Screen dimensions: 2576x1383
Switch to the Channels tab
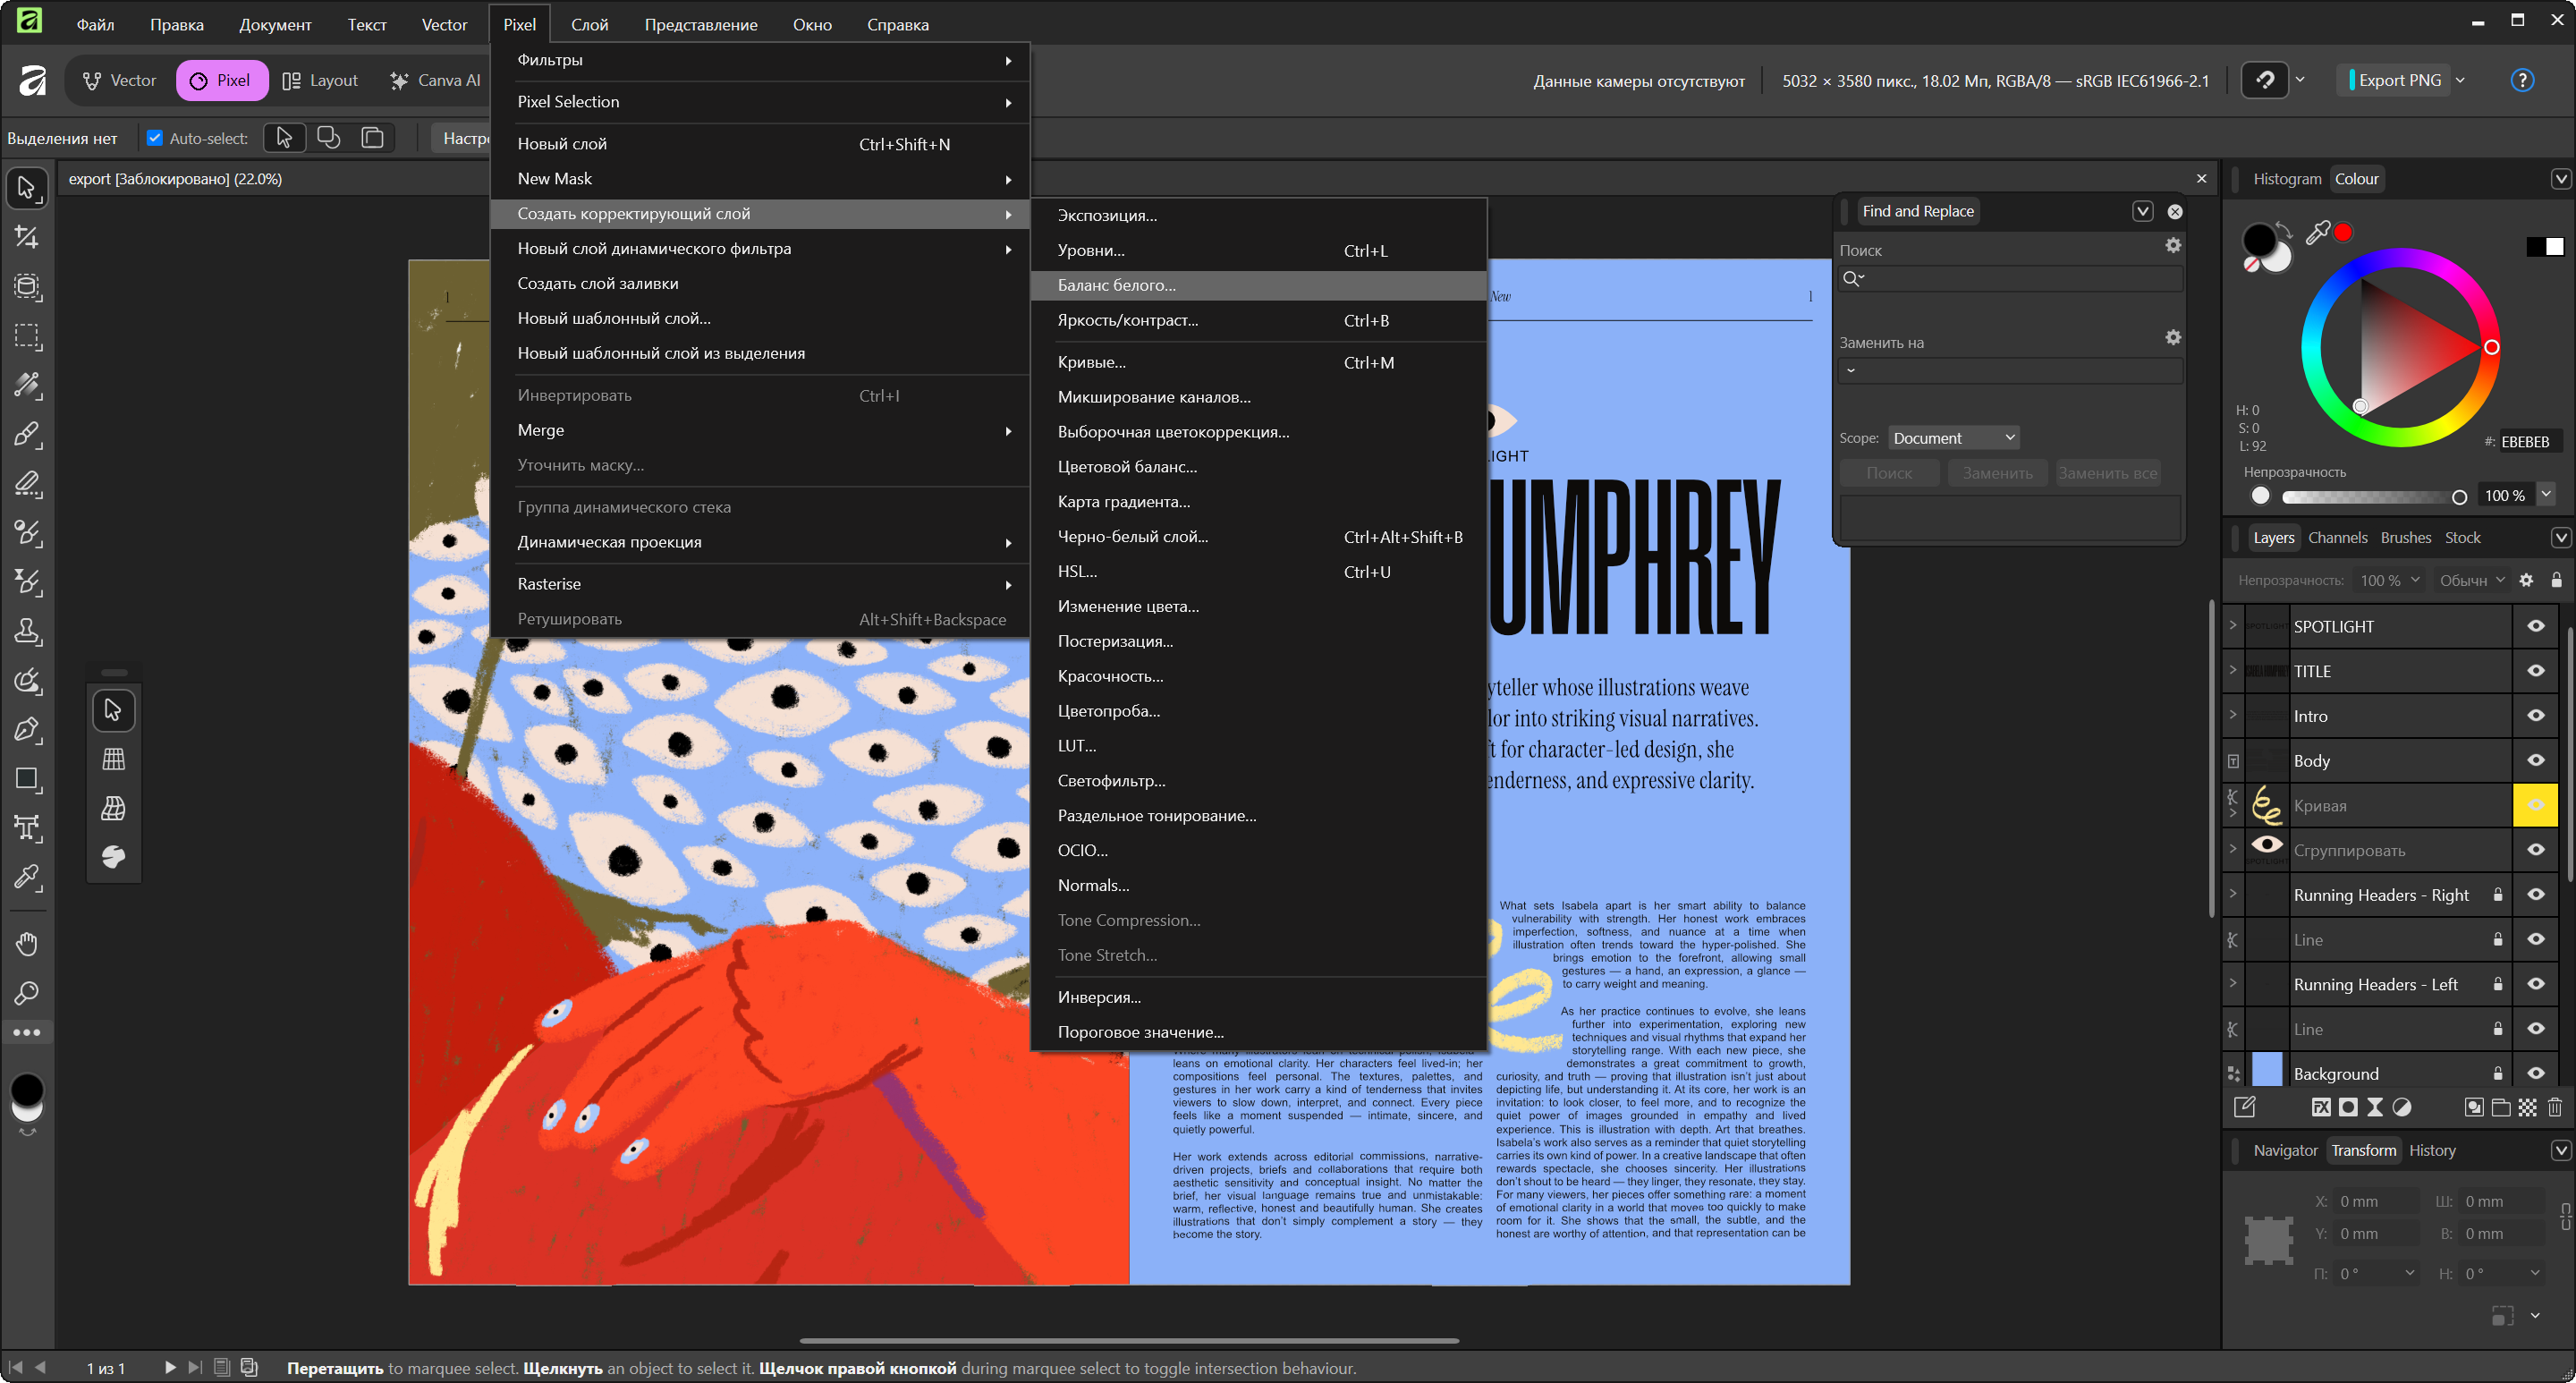click(x=2337, y=537)
